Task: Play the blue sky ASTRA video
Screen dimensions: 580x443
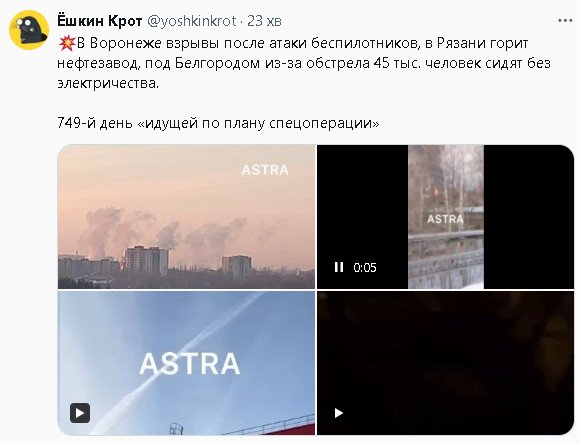Action: click(x=80, y=413)
